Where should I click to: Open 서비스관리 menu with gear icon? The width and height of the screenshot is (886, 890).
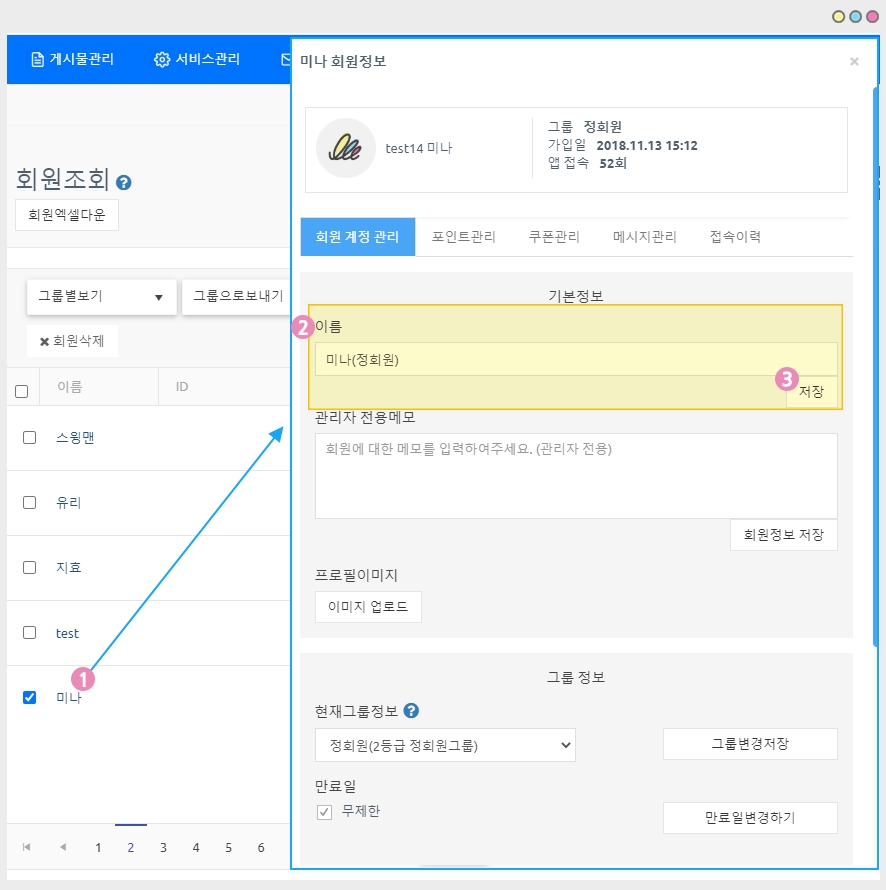point(197,59)
